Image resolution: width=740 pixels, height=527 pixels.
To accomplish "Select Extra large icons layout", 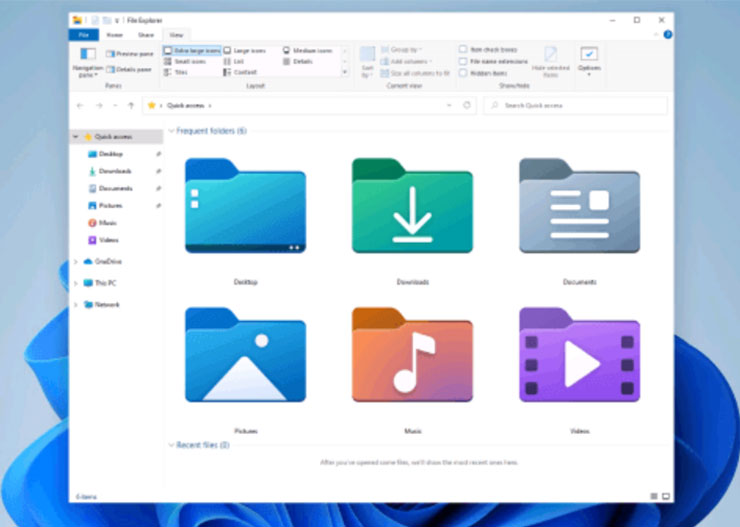I will [x=192, y=50].
